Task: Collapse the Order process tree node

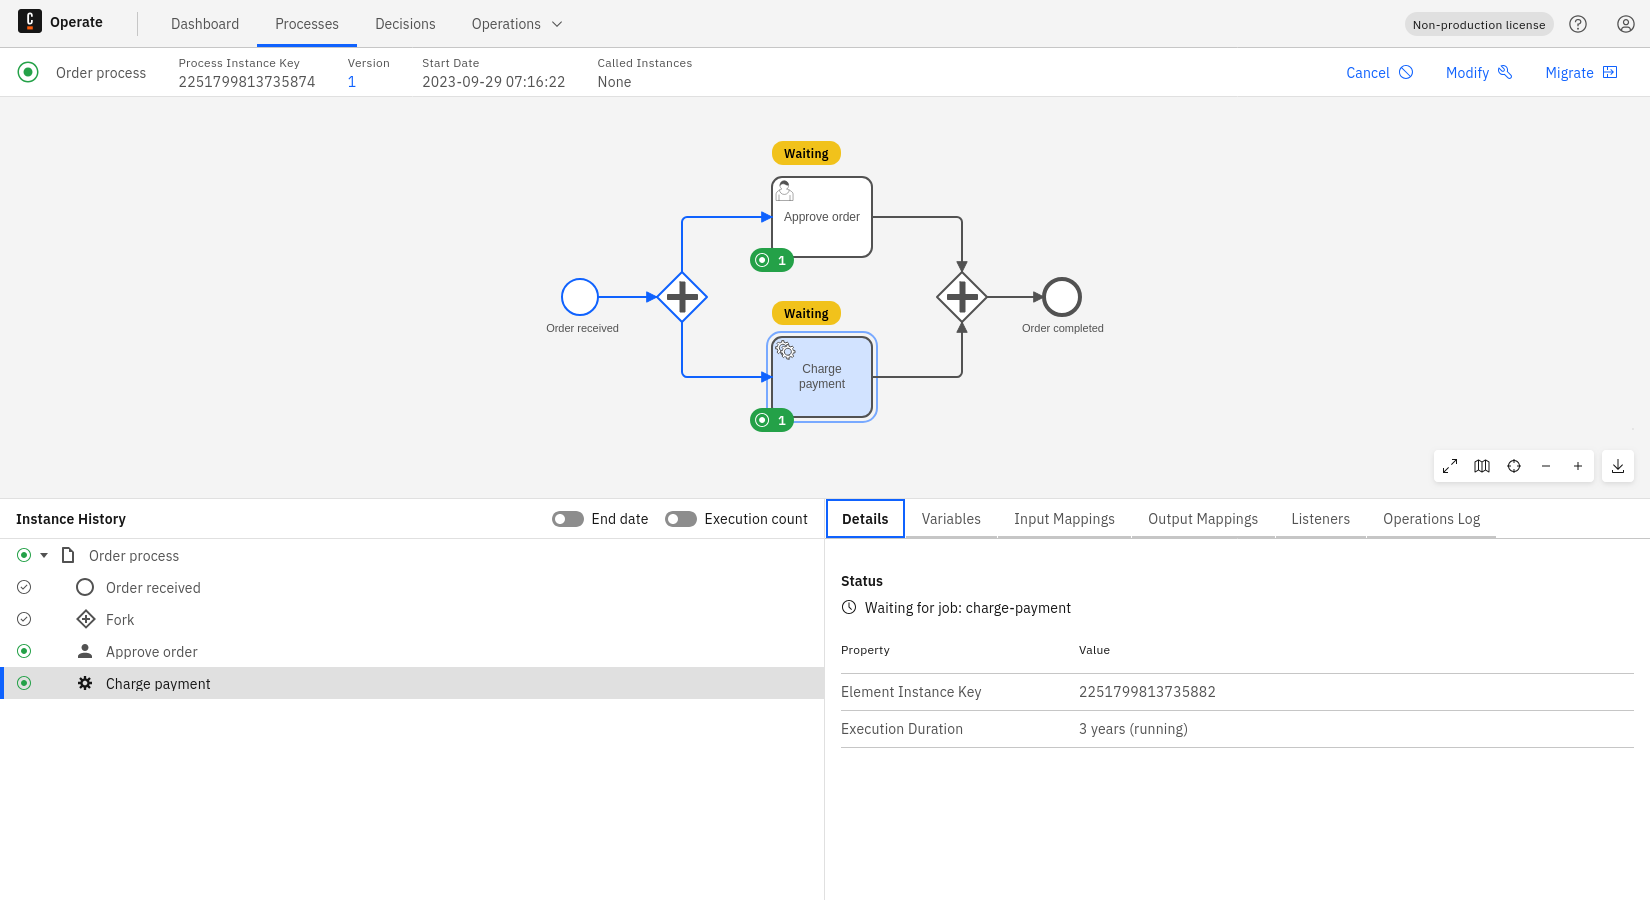Action: tap(44, 555)
